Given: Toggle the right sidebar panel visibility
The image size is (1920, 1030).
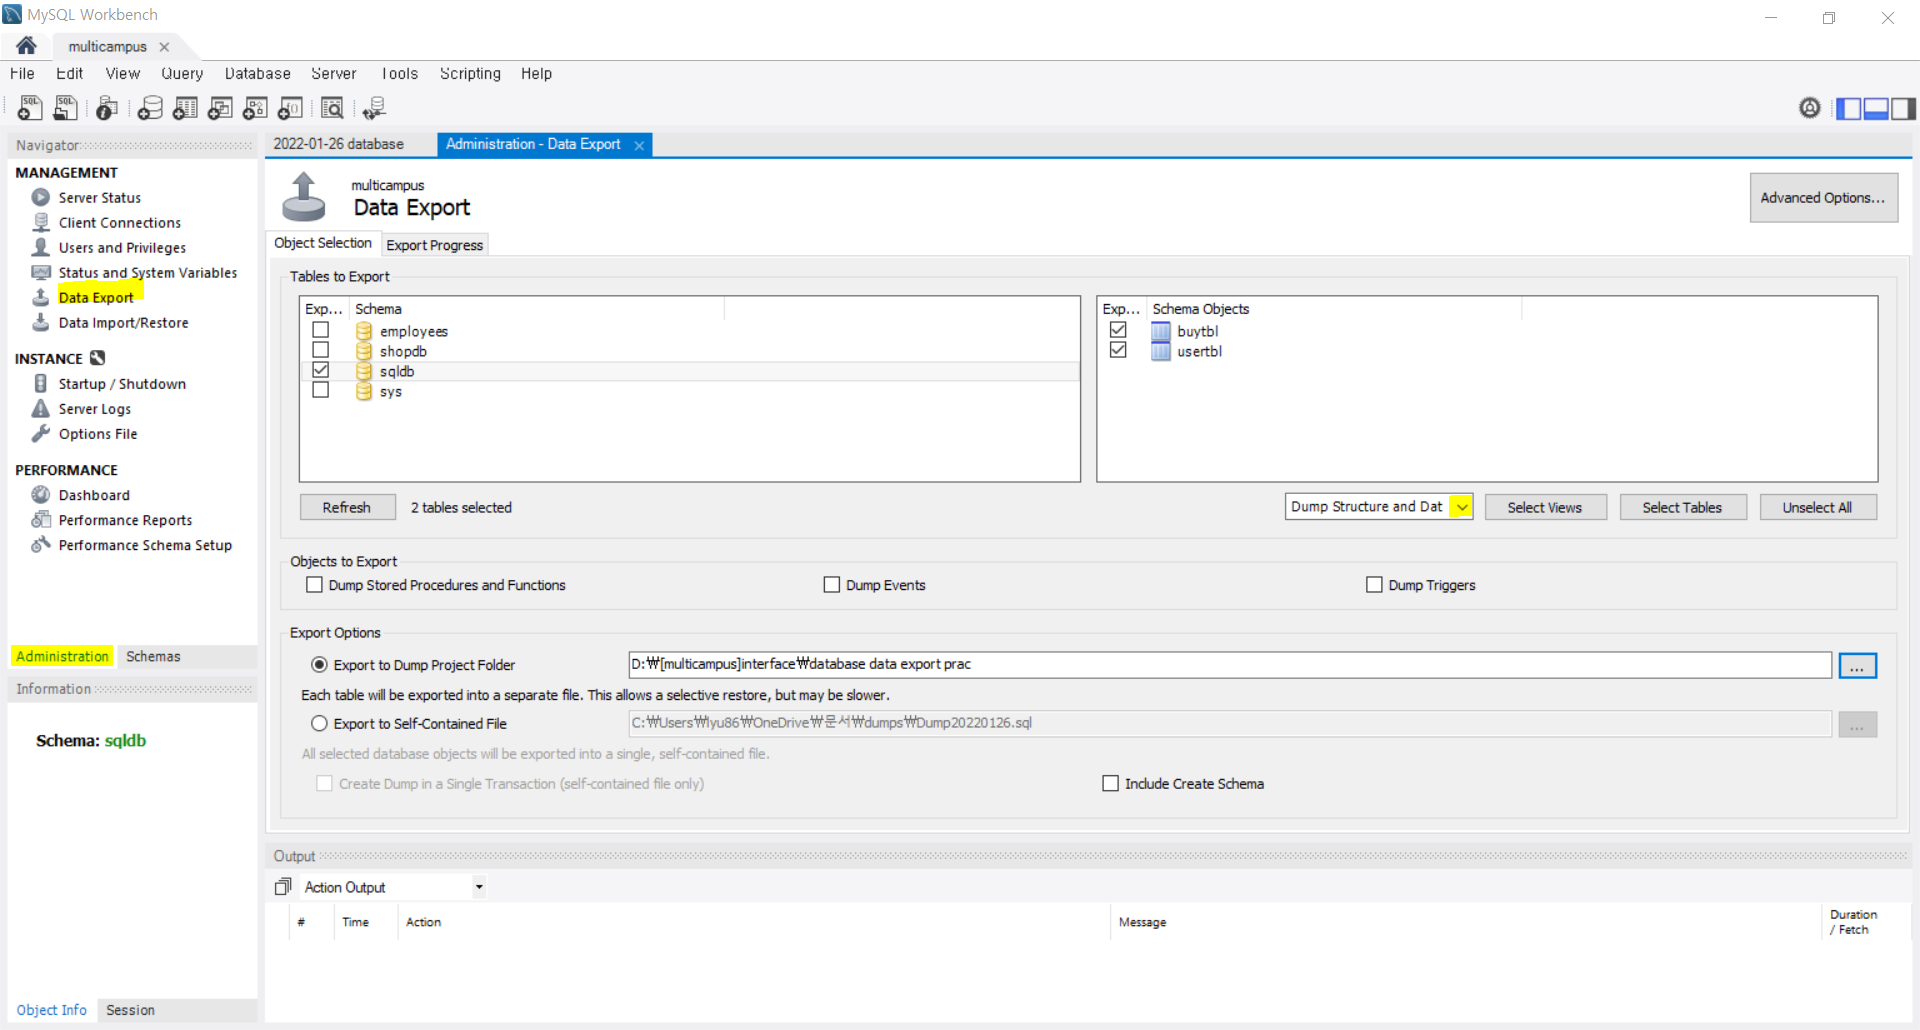Looking at the screenshot, I should pyautogui.click(x=1903, y=109).
